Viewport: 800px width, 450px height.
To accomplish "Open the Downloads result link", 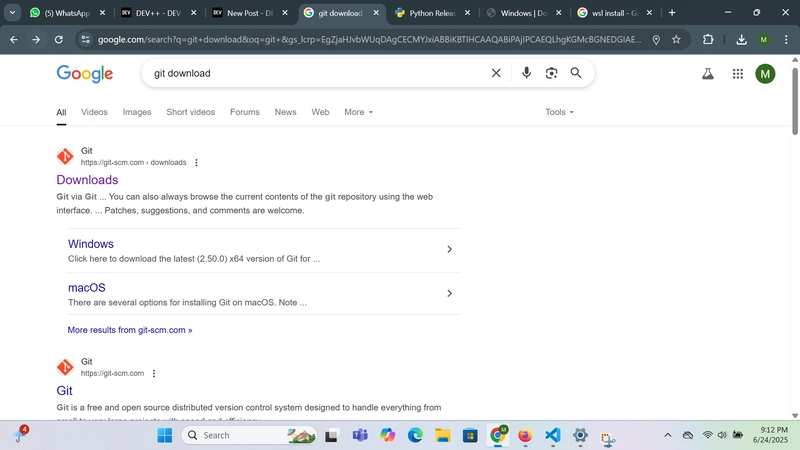I will (x=87, y=180).
